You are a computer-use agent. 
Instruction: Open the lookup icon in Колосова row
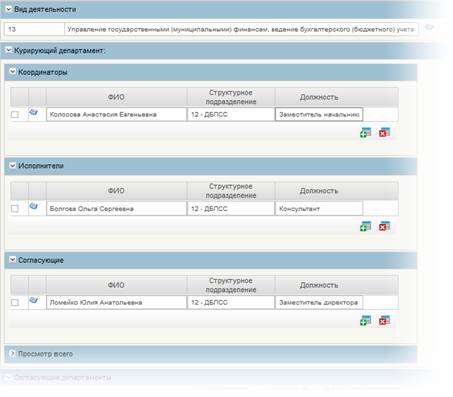pos(33,112)
